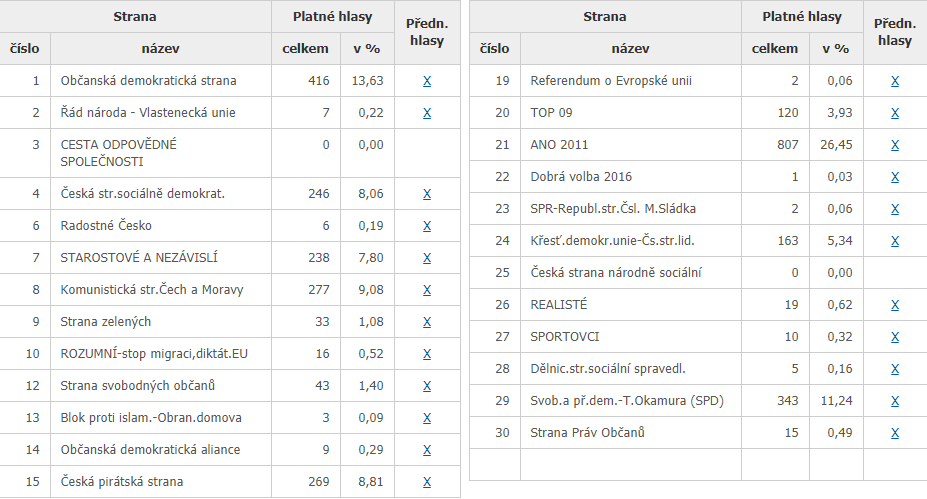This screenshot has width=927, height=499.
Task: Click X link for Česká pirátská strana
Action: [427, 482]
